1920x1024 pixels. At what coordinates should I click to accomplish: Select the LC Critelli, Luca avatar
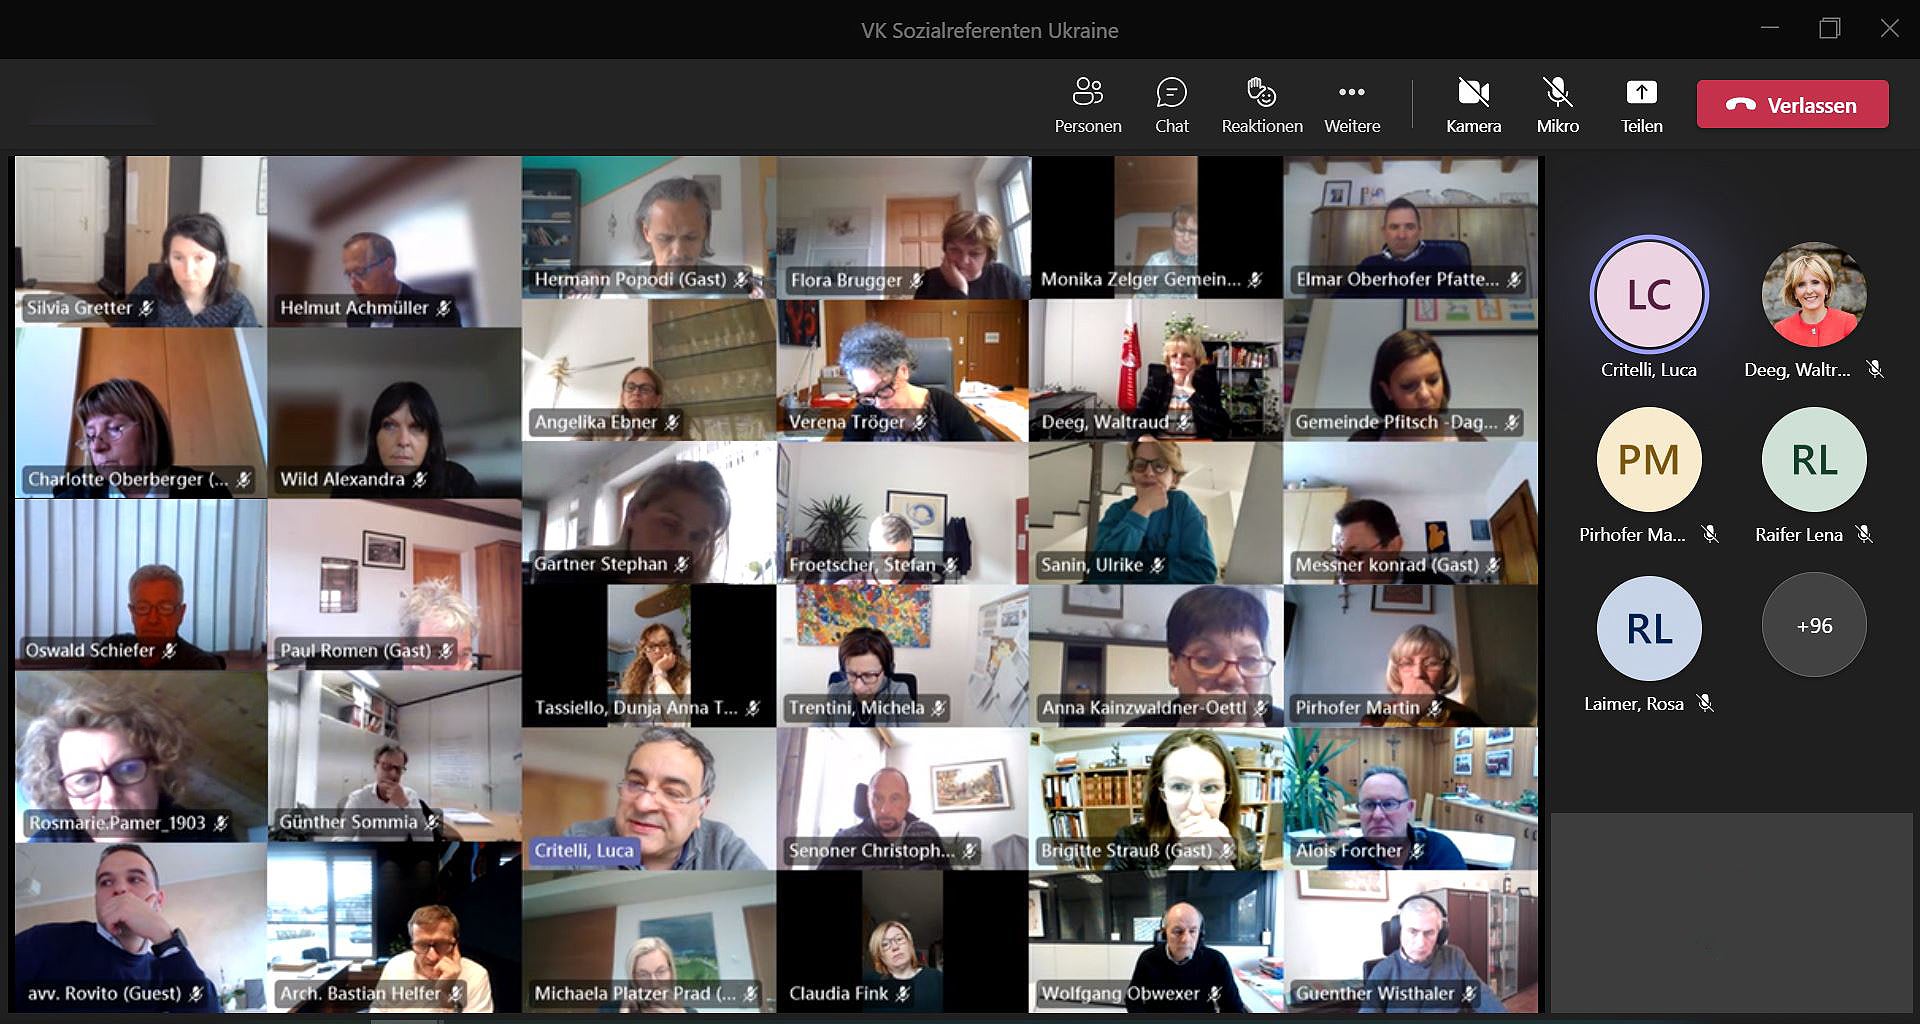pos(1648,294)
